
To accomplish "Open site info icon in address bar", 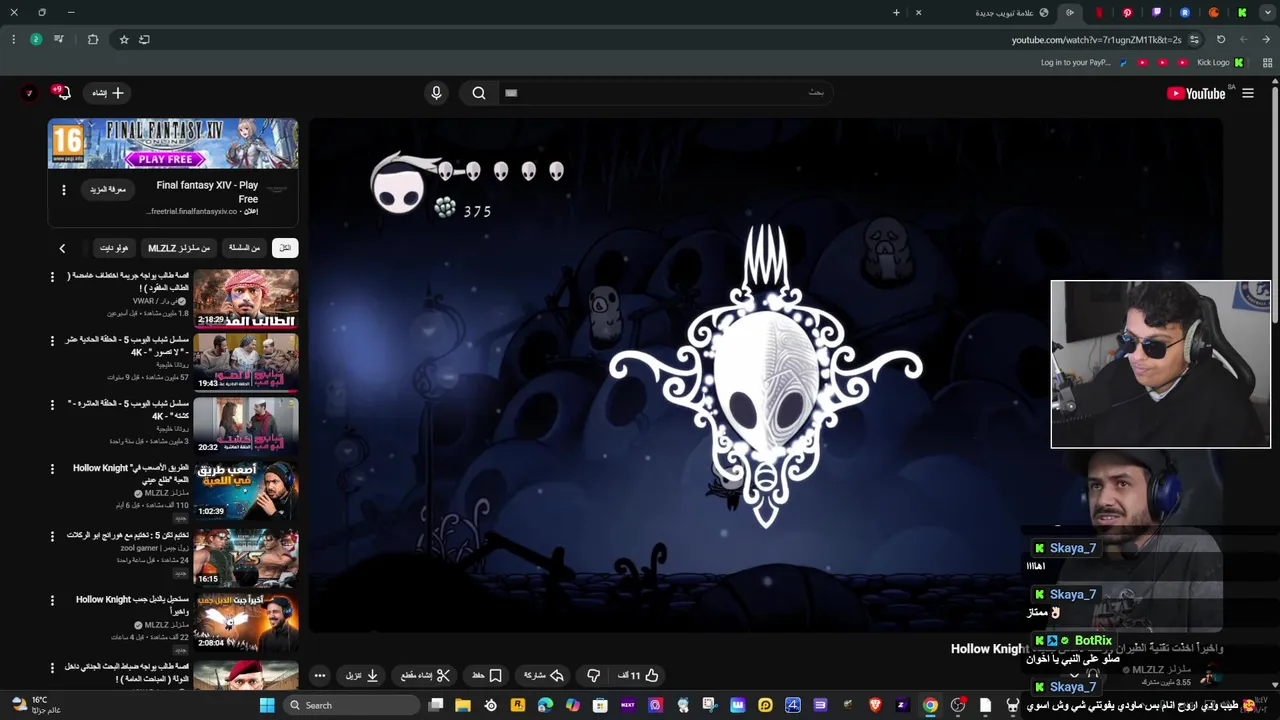I will [1194, 40].
